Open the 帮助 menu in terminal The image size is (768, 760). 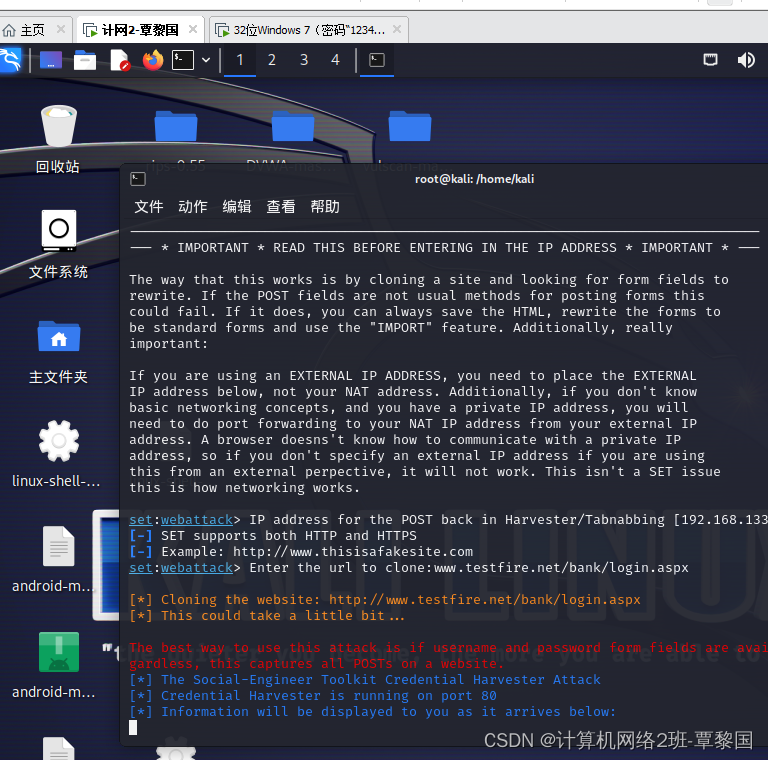[x=325, y=207]
